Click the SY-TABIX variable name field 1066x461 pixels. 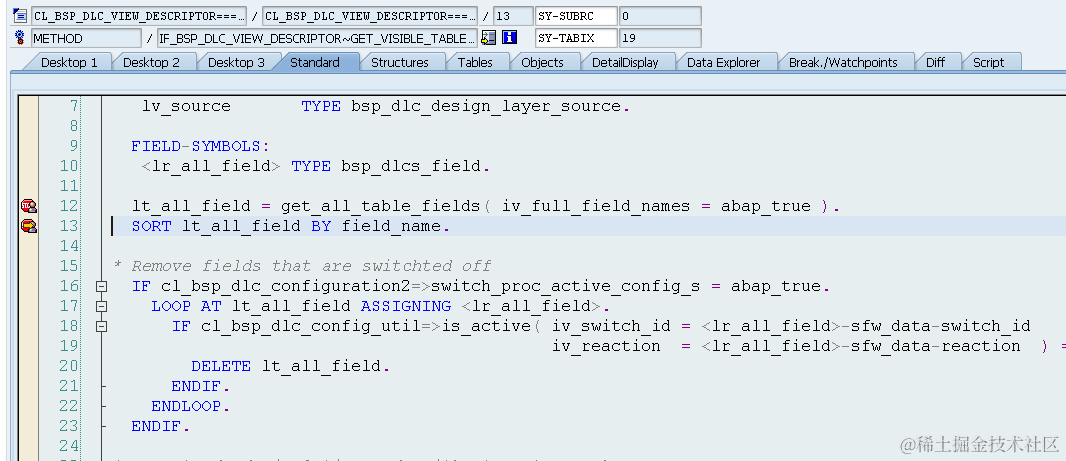coord(576,38)
